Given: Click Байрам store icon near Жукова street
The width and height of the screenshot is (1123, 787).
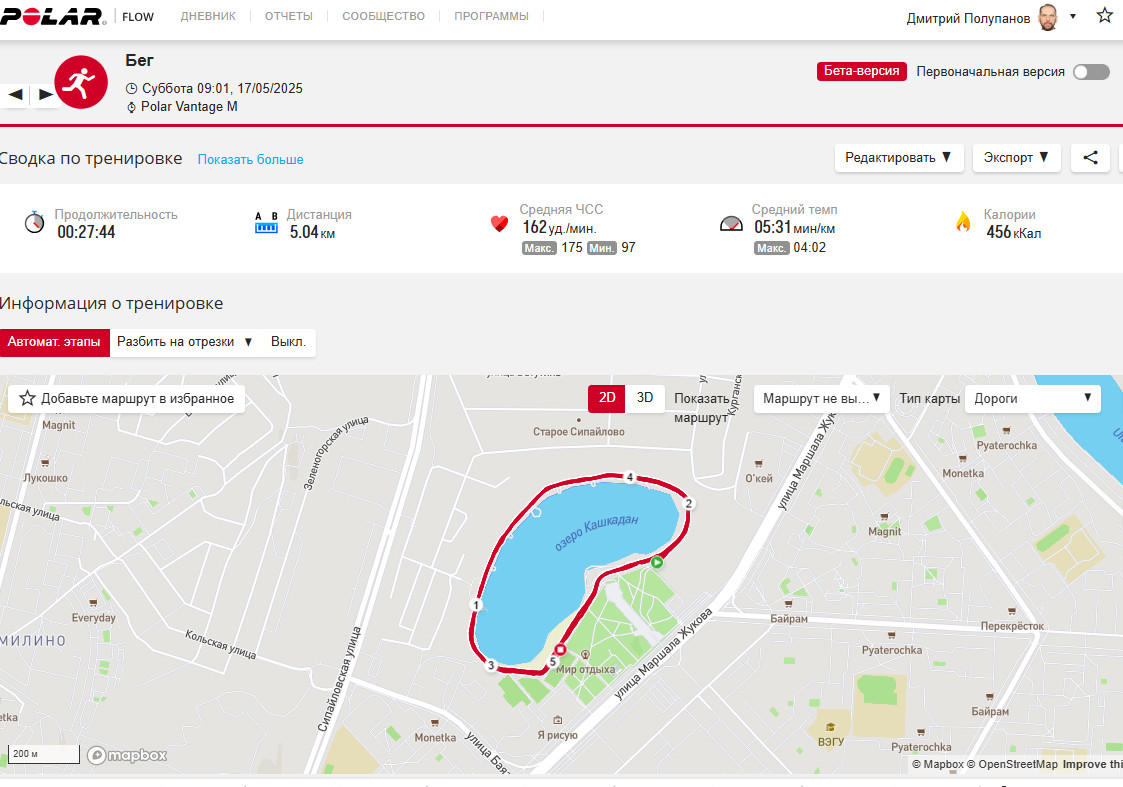Looking at the screenshot, I should click(788, 604).
